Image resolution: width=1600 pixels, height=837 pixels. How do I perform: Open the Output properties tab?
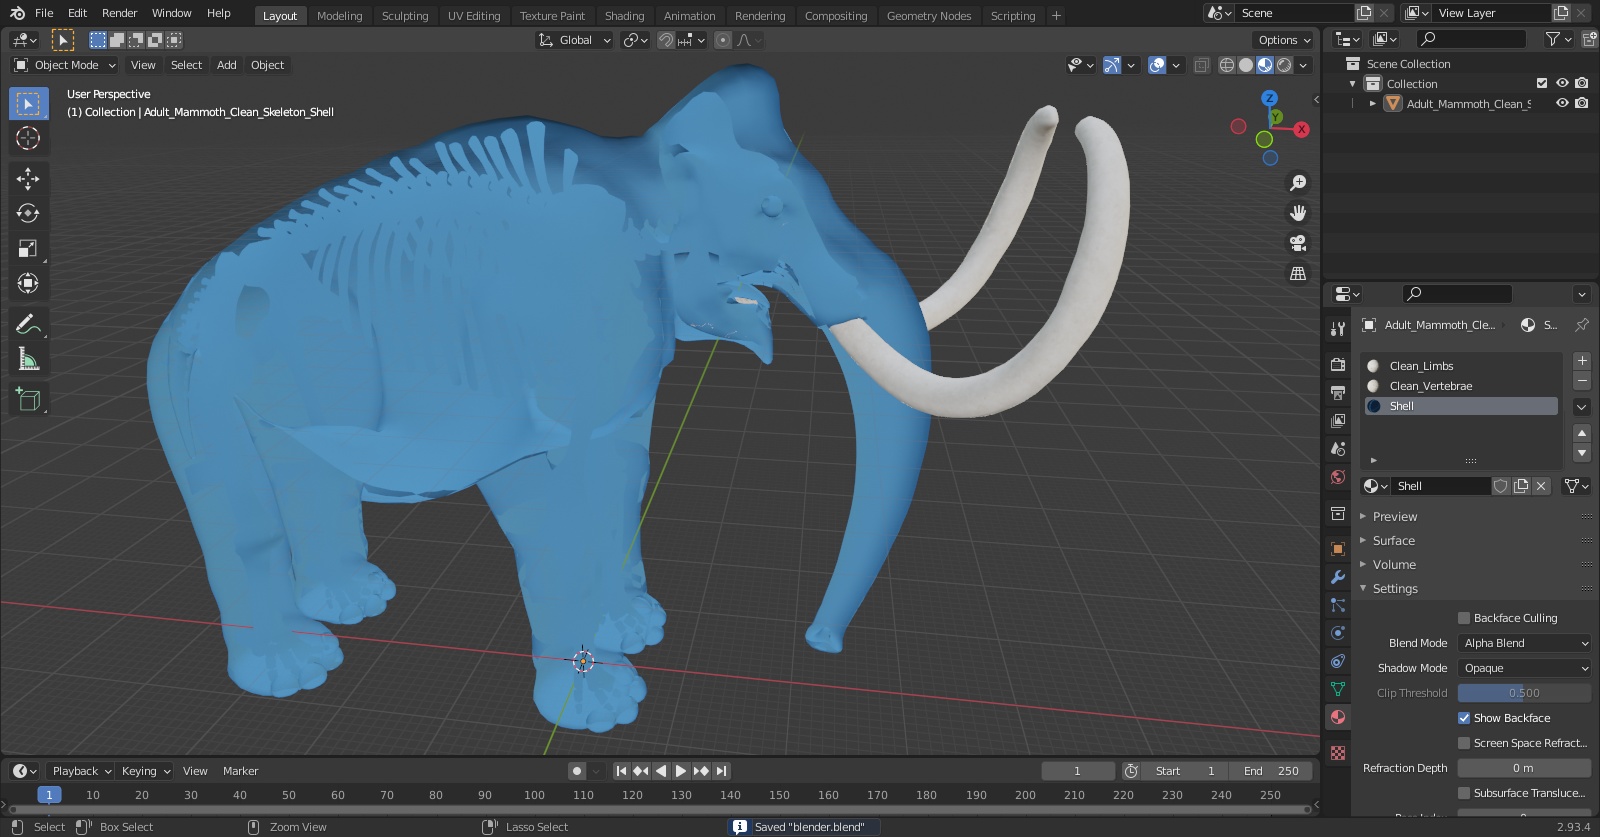[1338, 393]
